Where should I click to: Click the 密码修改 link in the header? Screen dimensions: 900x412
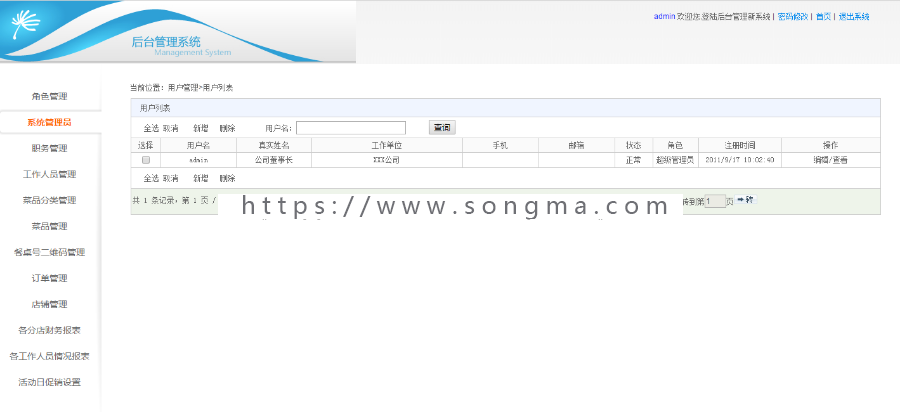pyautogui.click(x=793, y=17)
